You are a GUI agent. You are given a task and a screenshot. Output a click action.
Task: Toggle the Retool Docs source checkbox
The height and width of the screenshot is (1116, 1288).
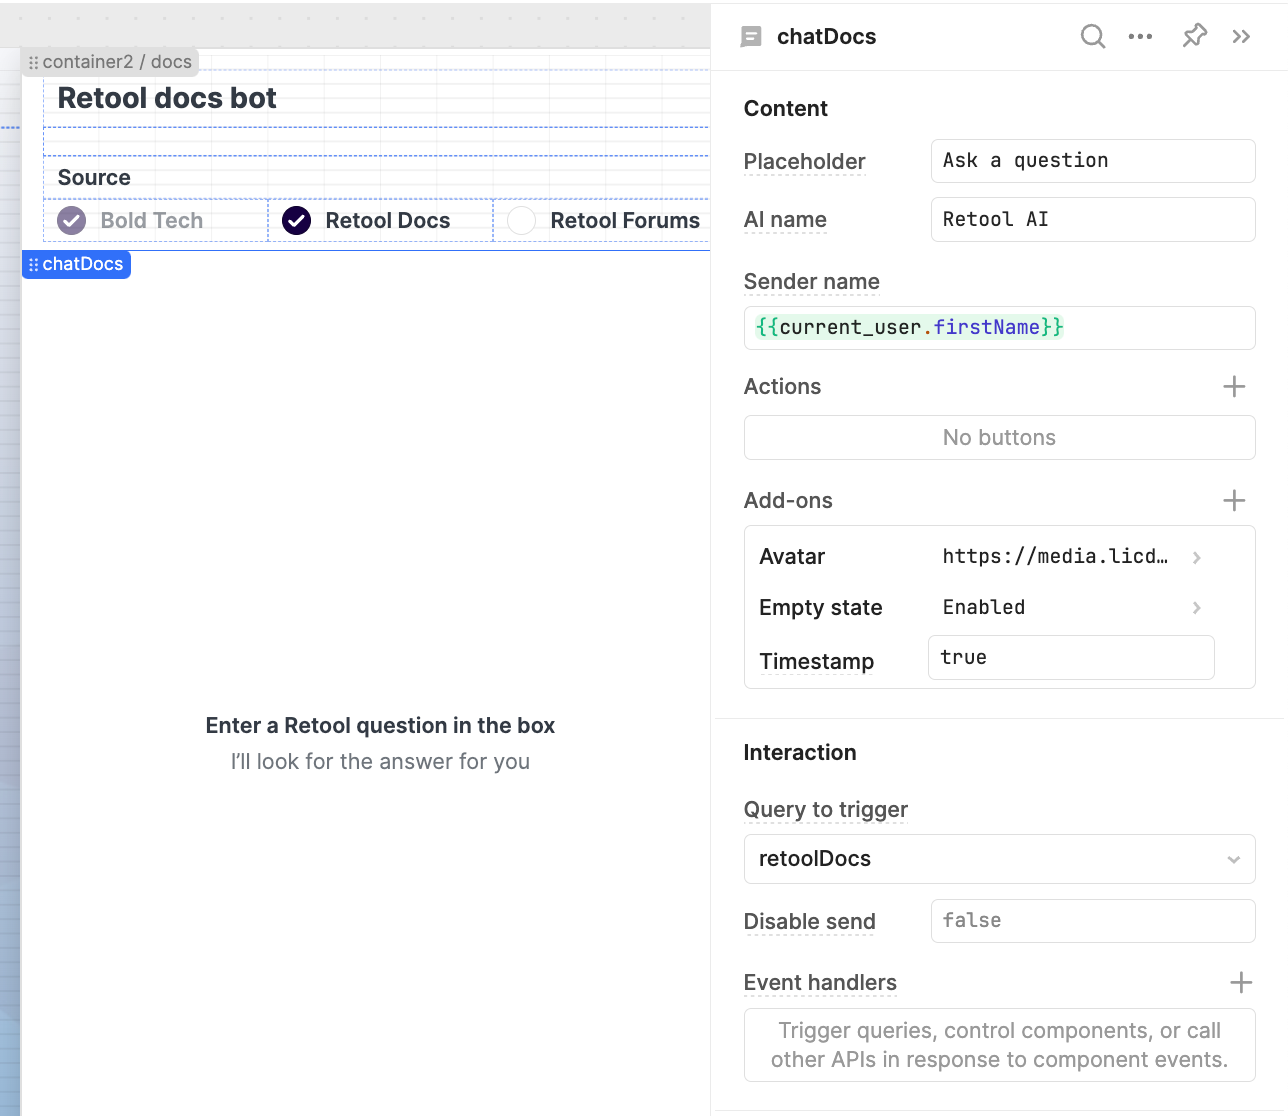[x=297, y=220]
